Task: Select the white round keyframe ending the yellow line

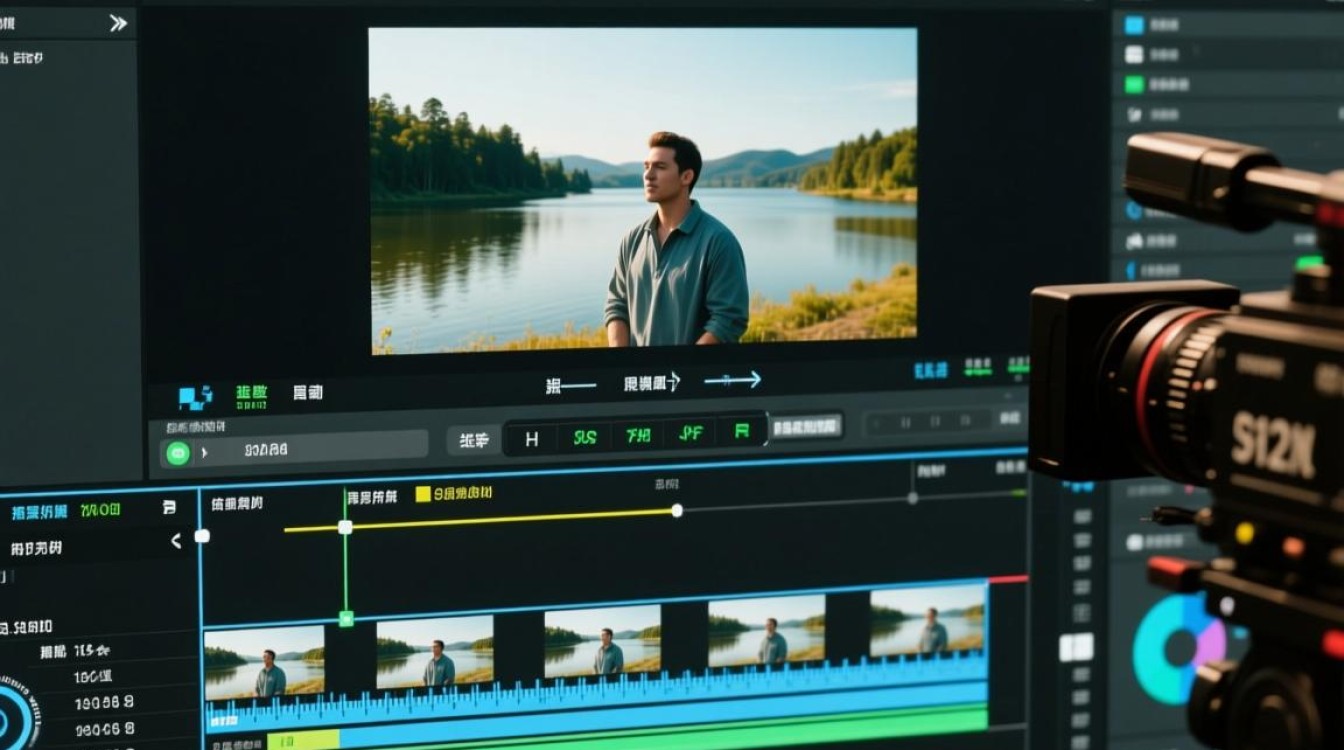Action: (677, 510)
